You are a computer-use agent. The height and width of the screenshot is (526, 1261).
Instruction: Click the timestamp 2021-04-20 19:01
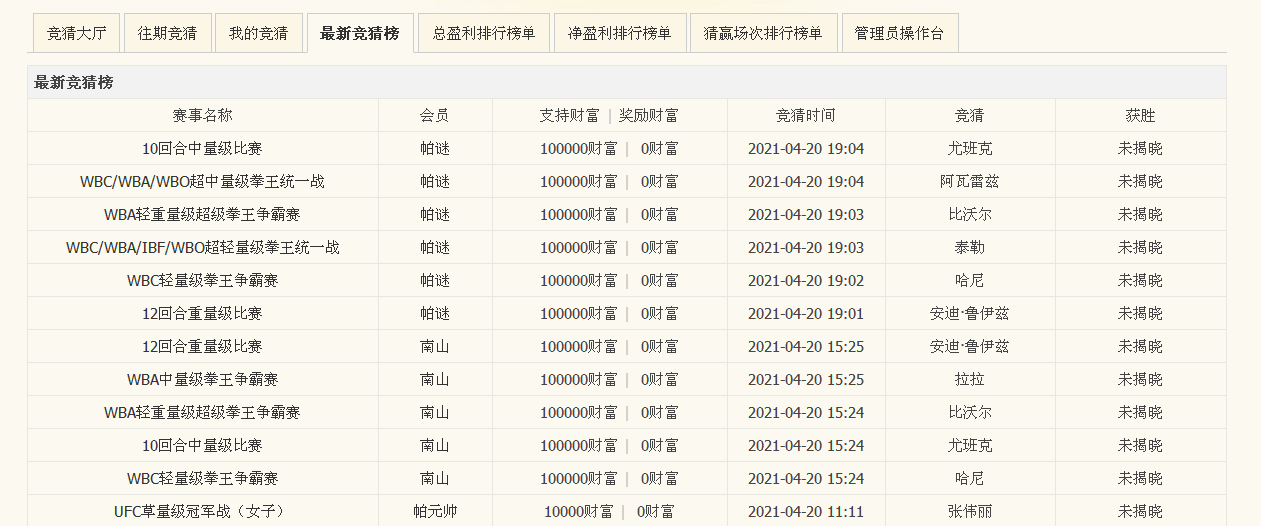(x=805, y=313)
